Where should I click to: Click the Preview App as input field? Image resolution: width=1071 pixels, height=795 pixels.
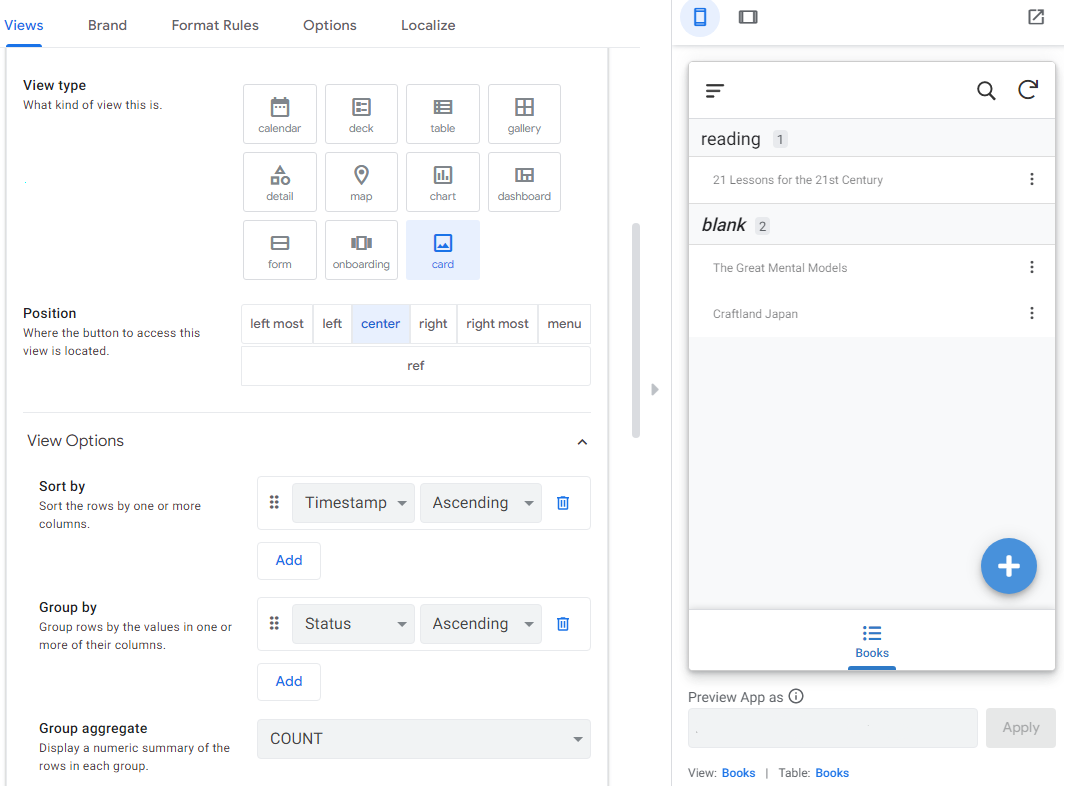[832, 728]
